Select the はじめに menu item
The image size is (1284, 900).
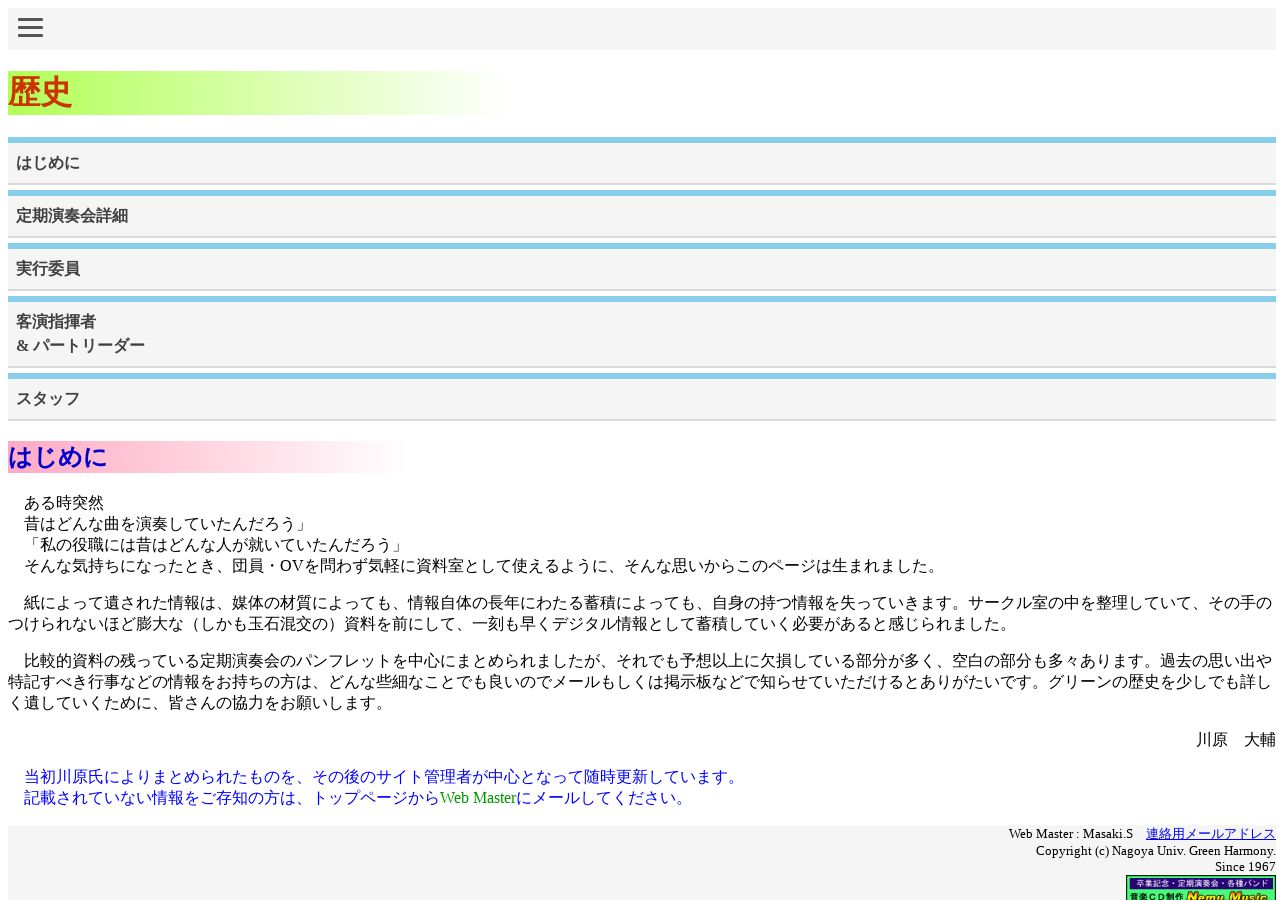click(642, 163)
